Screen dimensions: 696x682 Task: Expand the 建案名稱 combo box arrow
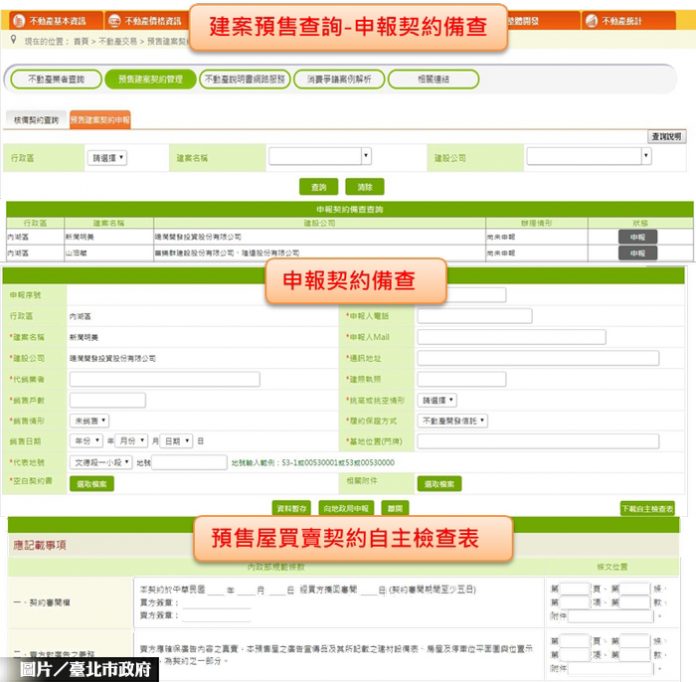tap(366, 156)
